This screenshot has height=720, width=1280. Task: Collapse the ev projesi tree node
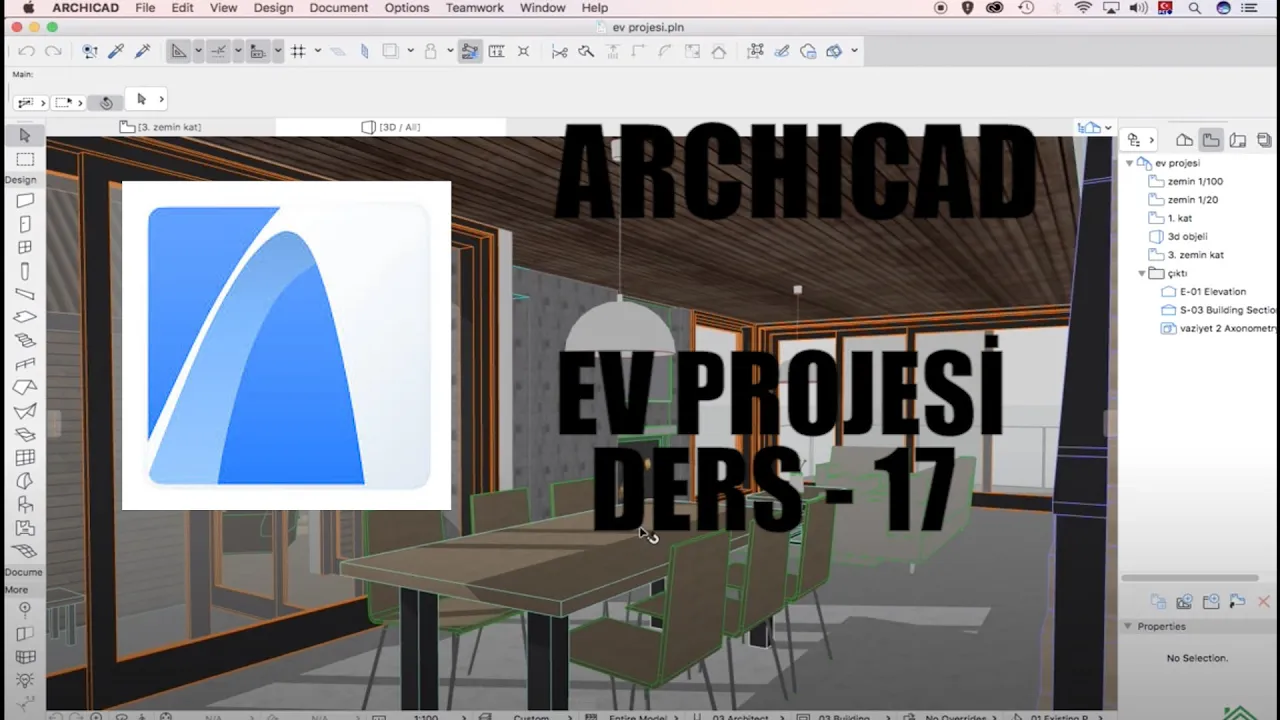[x=1130, y=163]
